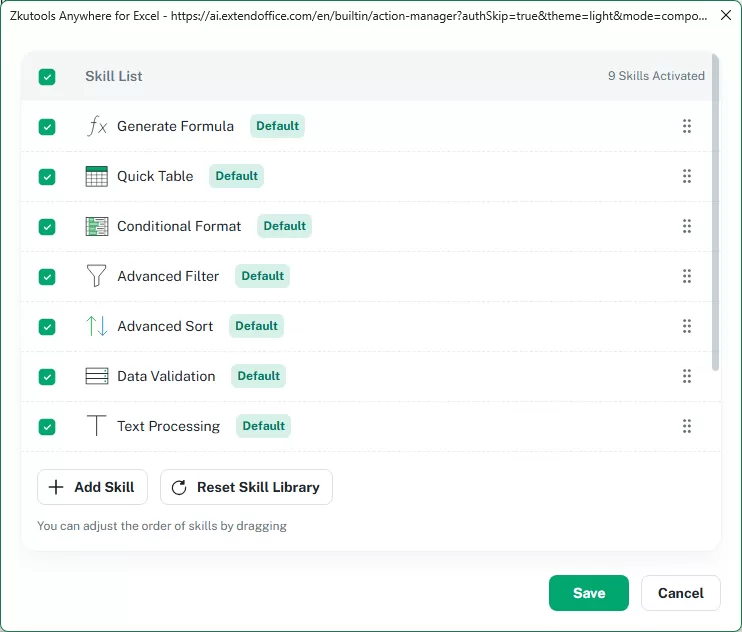This screenshot has width=742, height=632.
Task: Save the skill settings
Action: (589, 593)
